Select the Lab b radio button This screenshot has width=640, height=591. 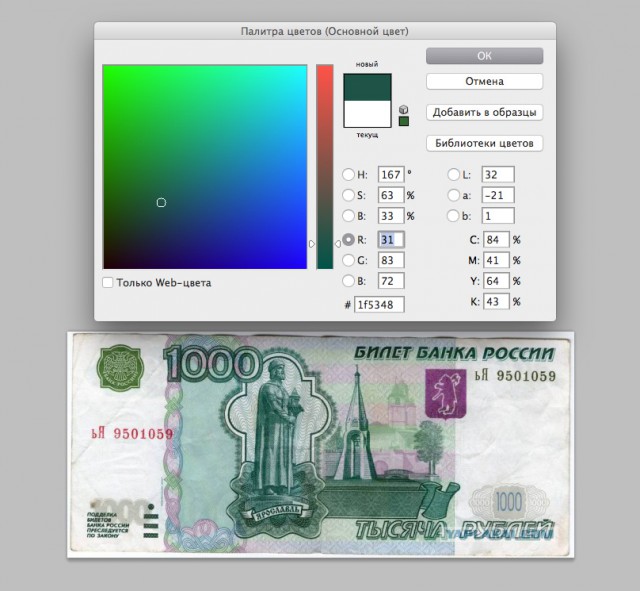click(453, 216)
